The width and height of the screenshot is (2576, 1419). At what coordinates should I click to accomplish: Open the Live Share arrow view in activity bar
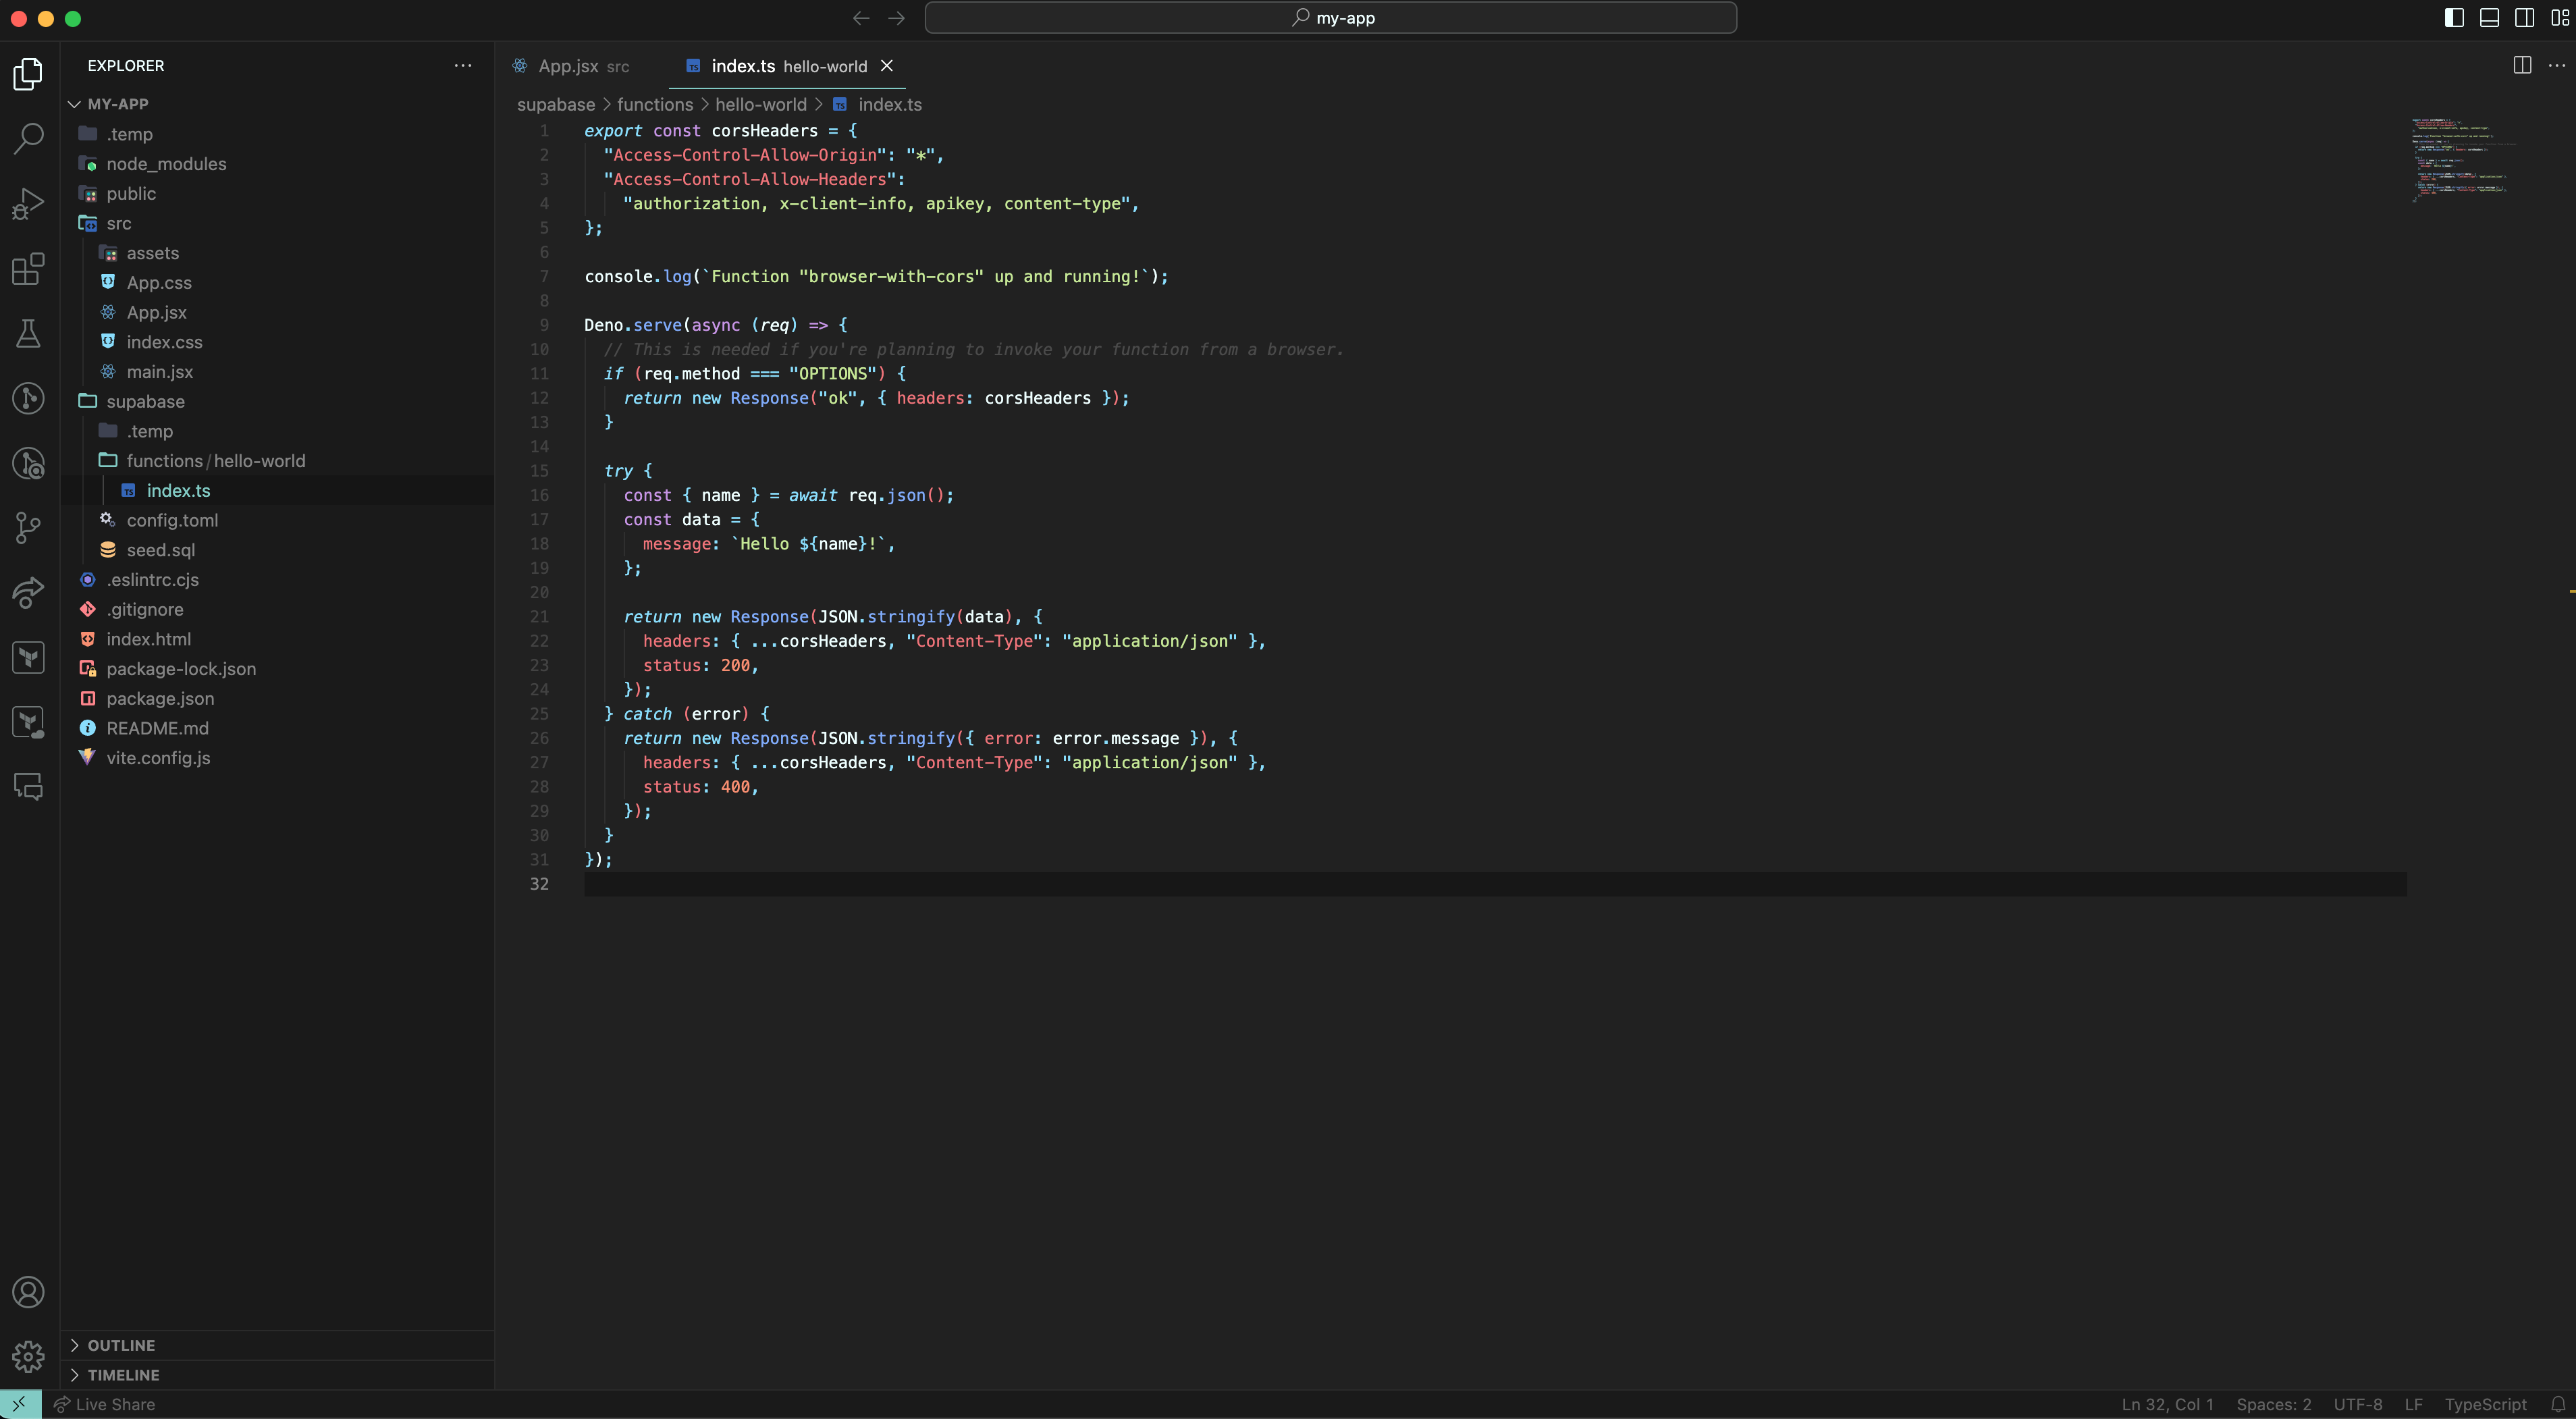pos(28,592)
